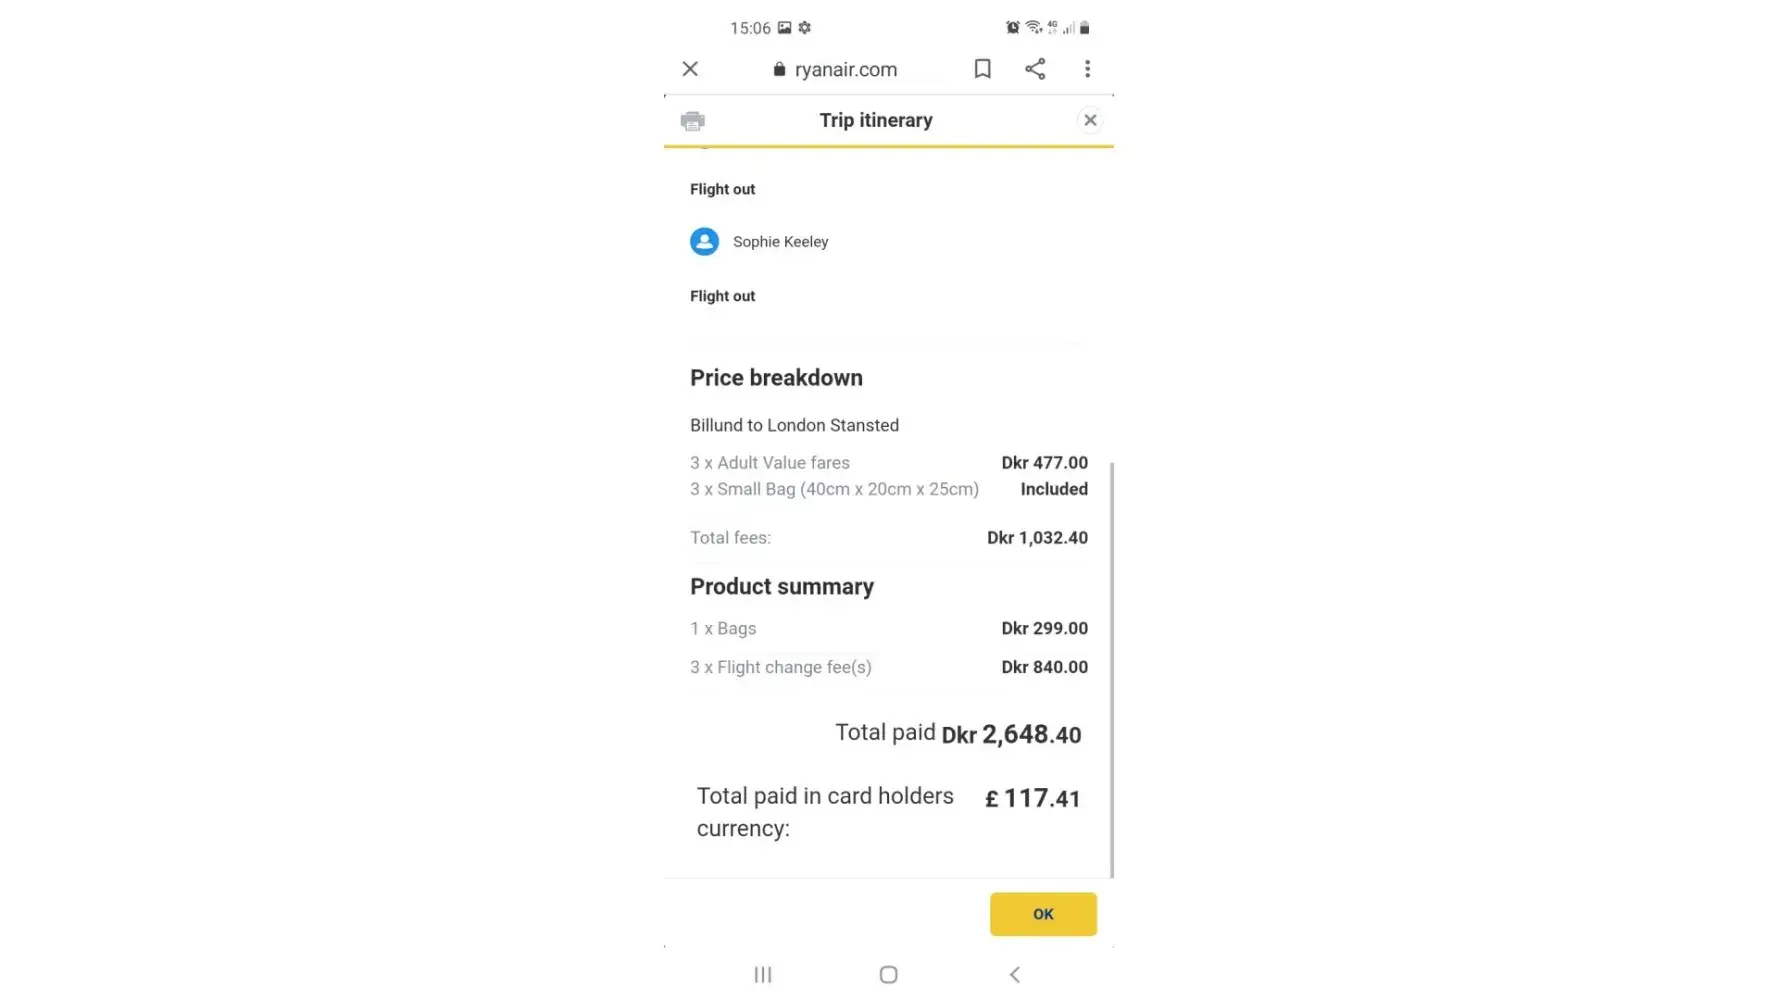This screenshot has height=1000, width=1778.
Task: Go to Android home screen
Action: [x=888, y=974]
